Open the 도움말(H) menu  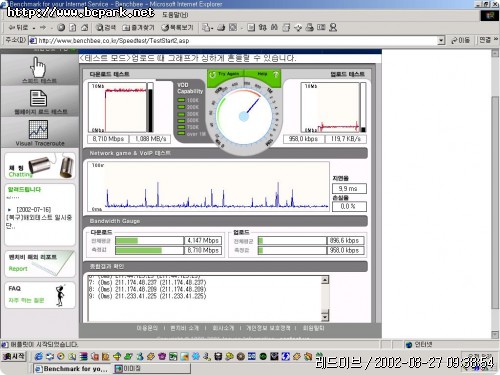175,15
